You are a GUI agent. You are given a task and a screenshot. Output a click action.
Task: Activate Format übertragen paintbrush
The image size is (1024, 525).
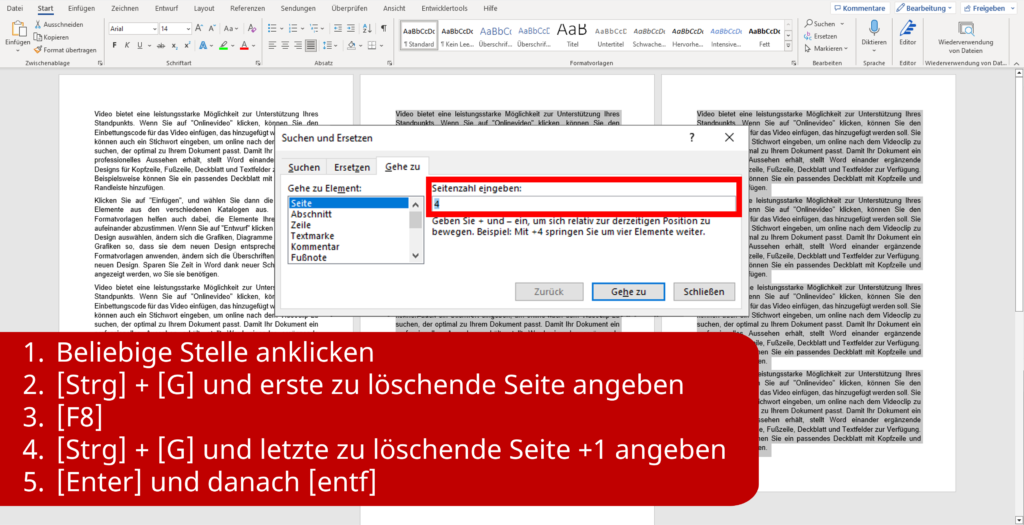65,50
